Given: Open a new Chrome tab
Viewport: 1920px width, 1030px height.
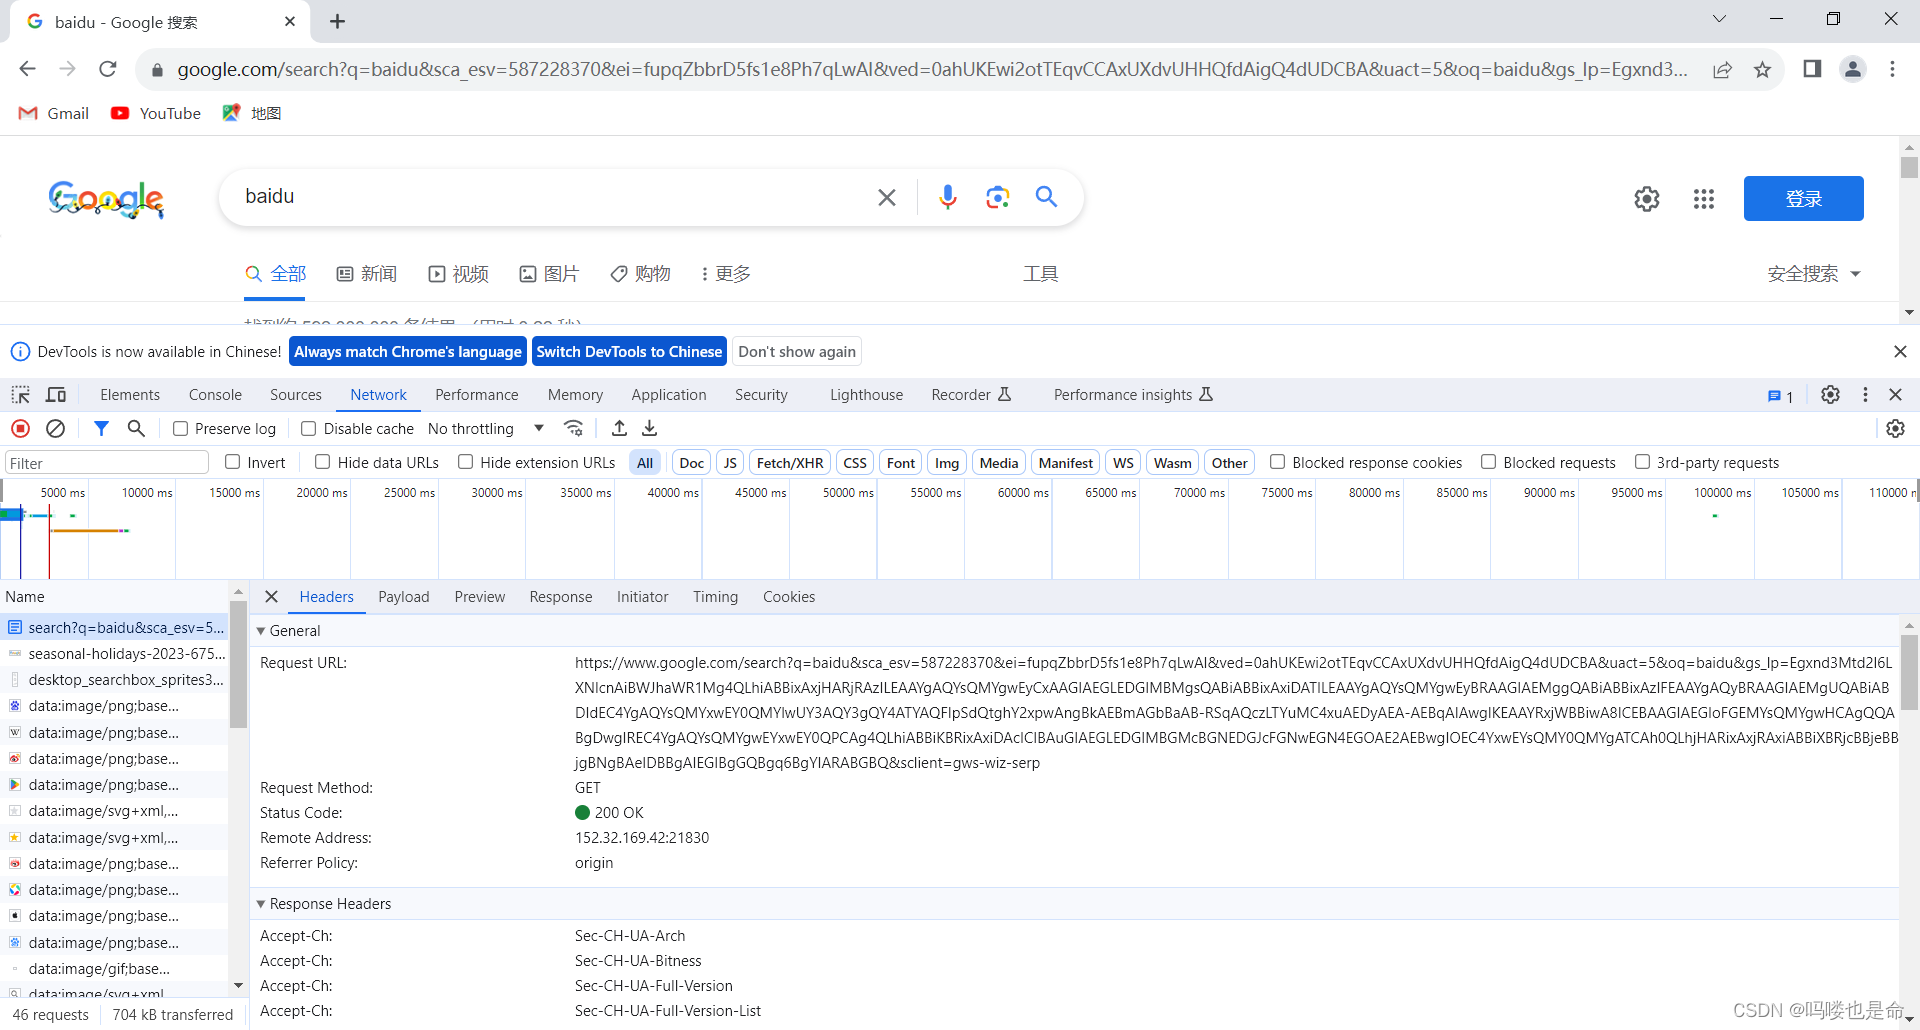Looking at the screenshot, I should pyautogui.click(x=338, y=21).
